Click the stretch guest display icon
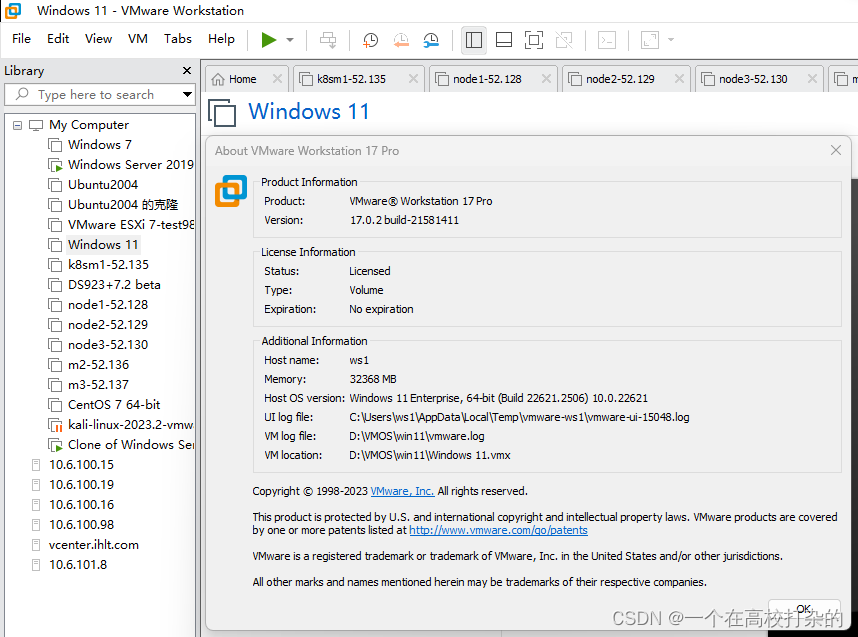 (650, 40)
